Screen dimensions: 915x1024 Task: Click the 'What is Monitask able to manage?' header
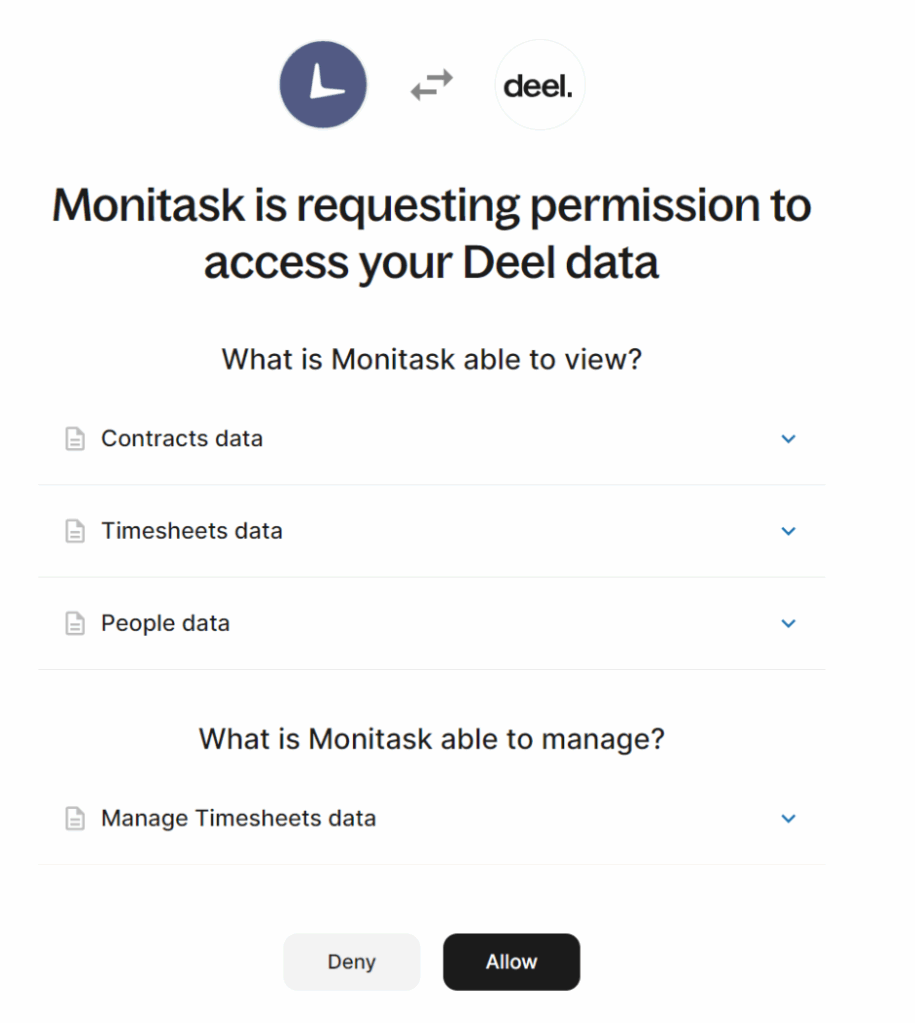click(430, 739)
